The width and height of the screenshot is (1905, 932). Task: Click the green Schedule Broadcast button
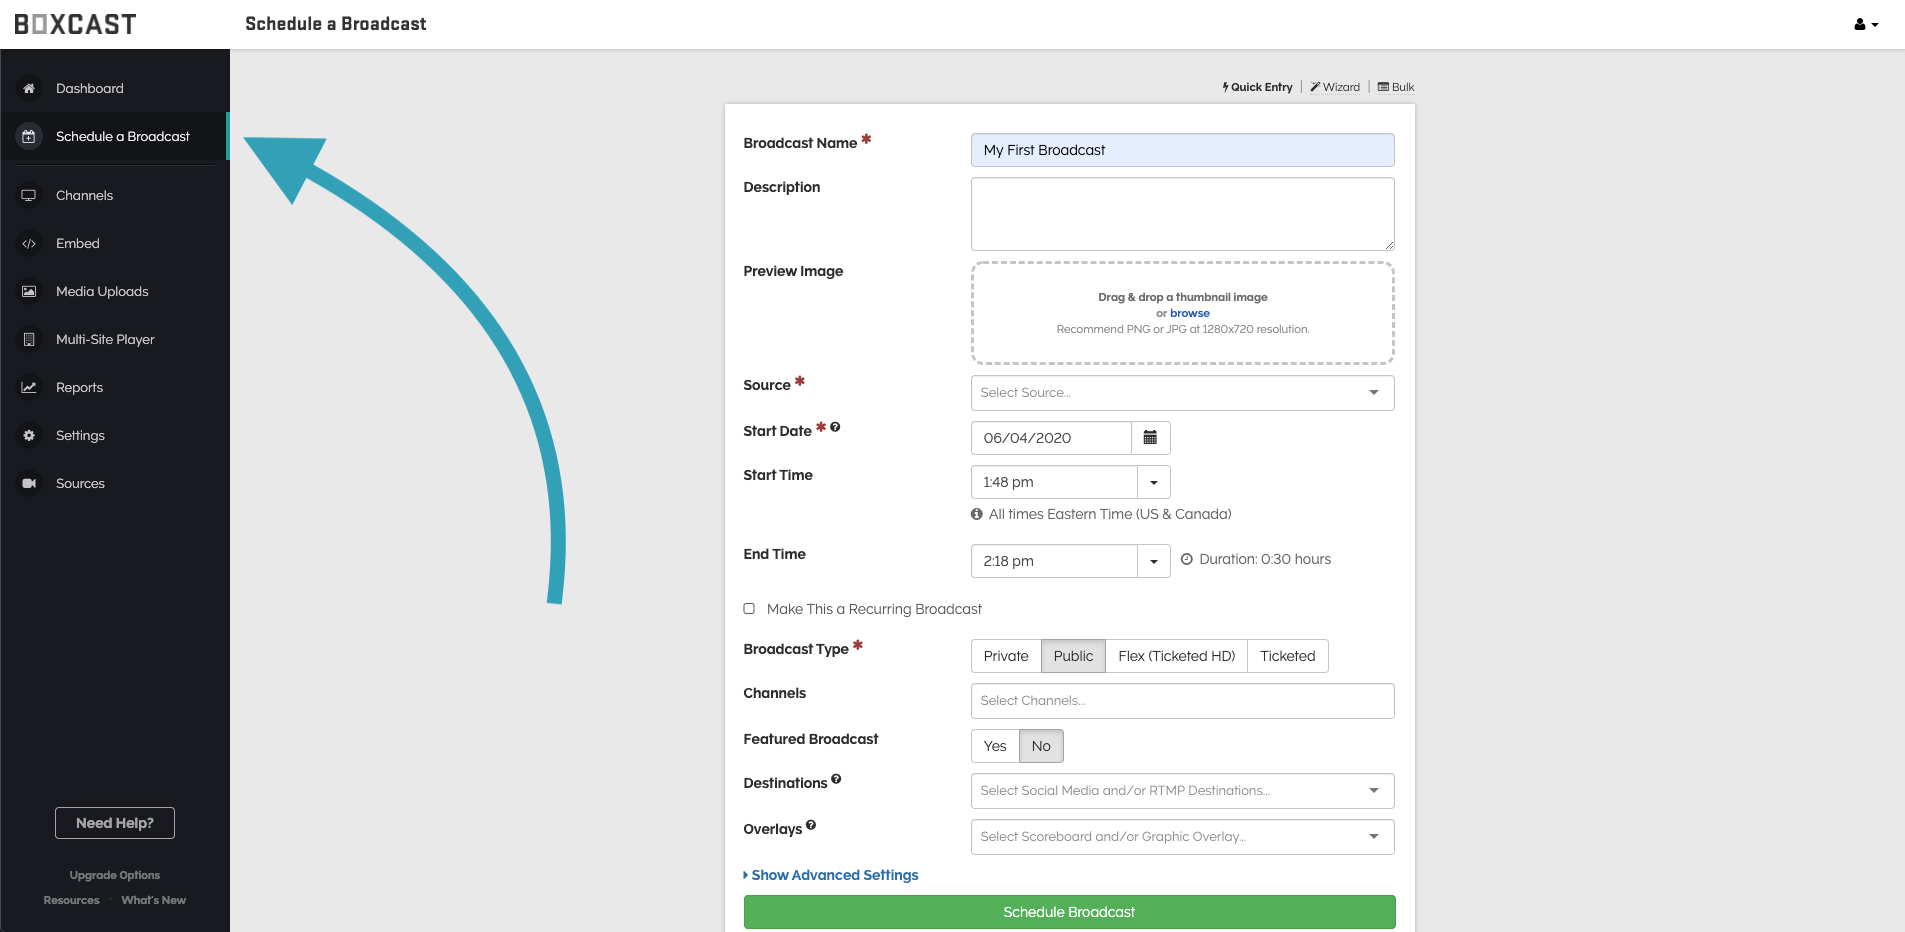coord(1069,912)
